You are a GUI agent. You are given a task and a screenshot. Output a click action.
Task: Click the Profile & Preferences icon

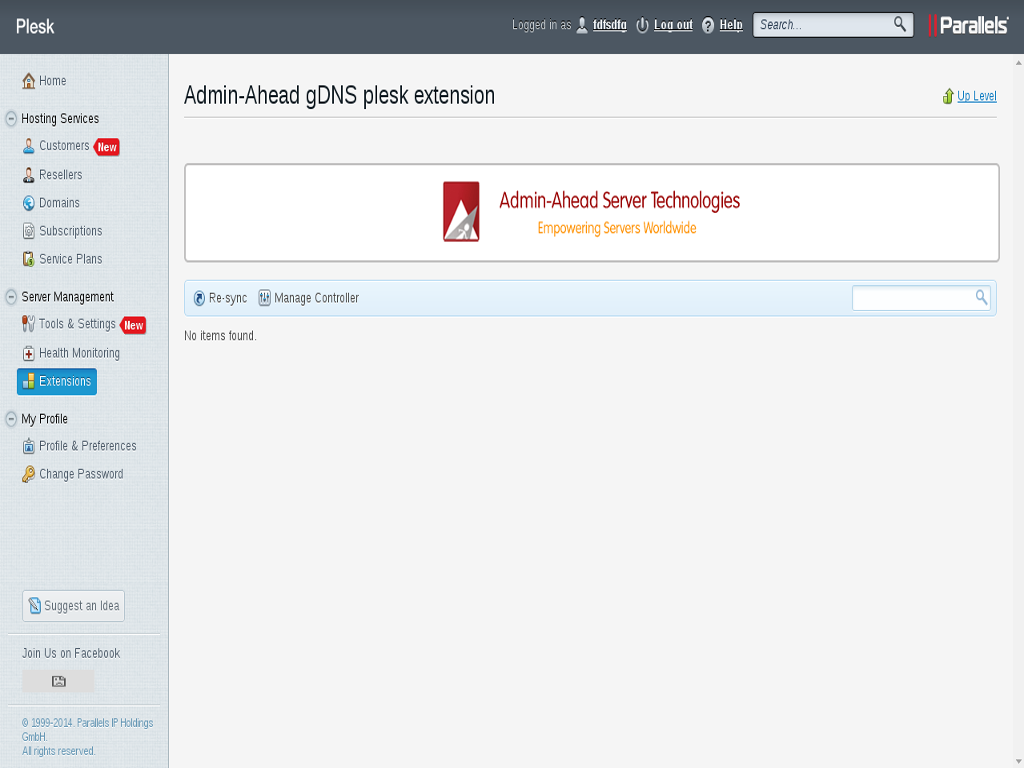pyautogui.click(x=28, y=446)
